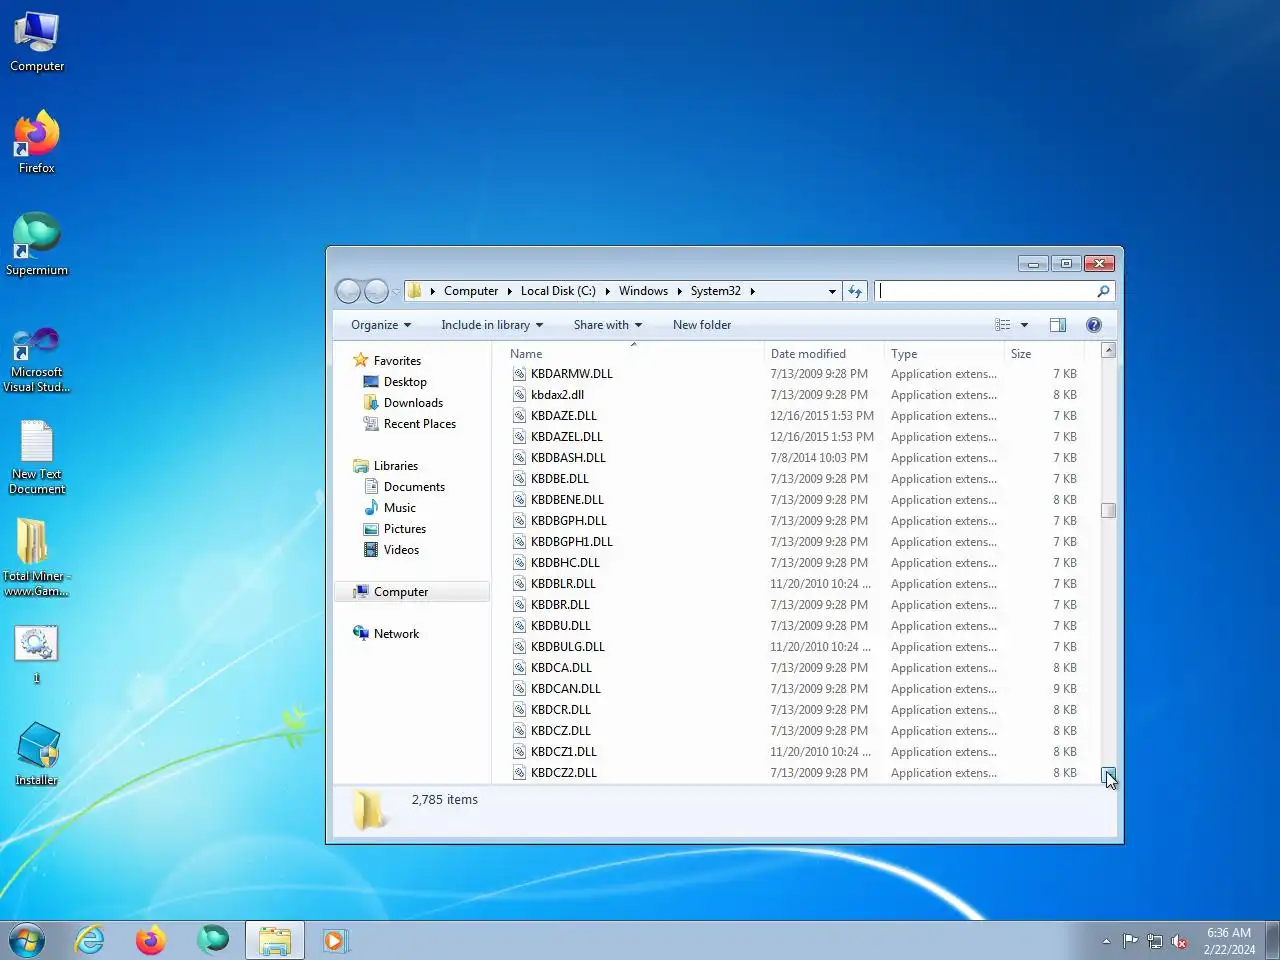Show hidden tray icons arrow
The image size is (1280, 960).
1106,941
